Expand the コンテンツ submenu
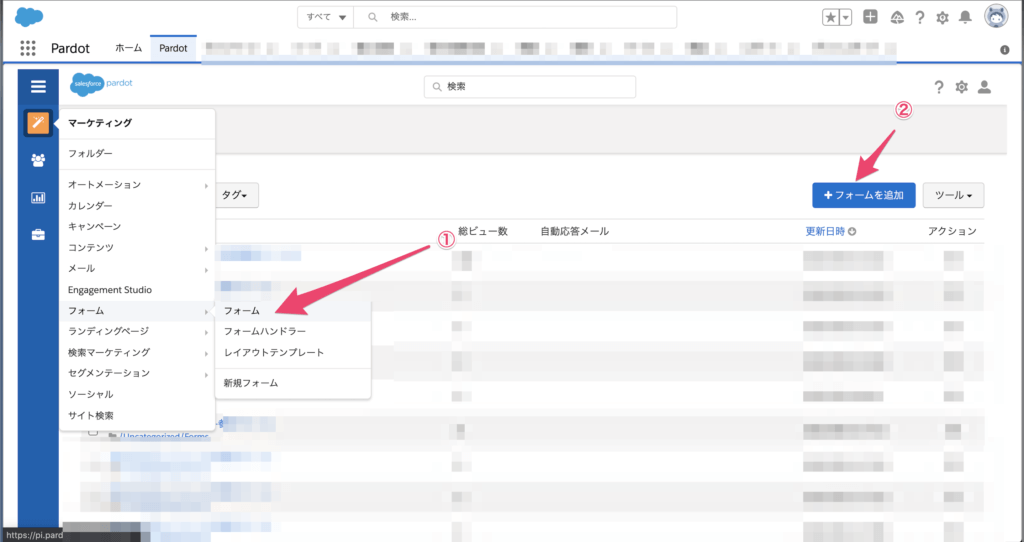 [137, 248]
